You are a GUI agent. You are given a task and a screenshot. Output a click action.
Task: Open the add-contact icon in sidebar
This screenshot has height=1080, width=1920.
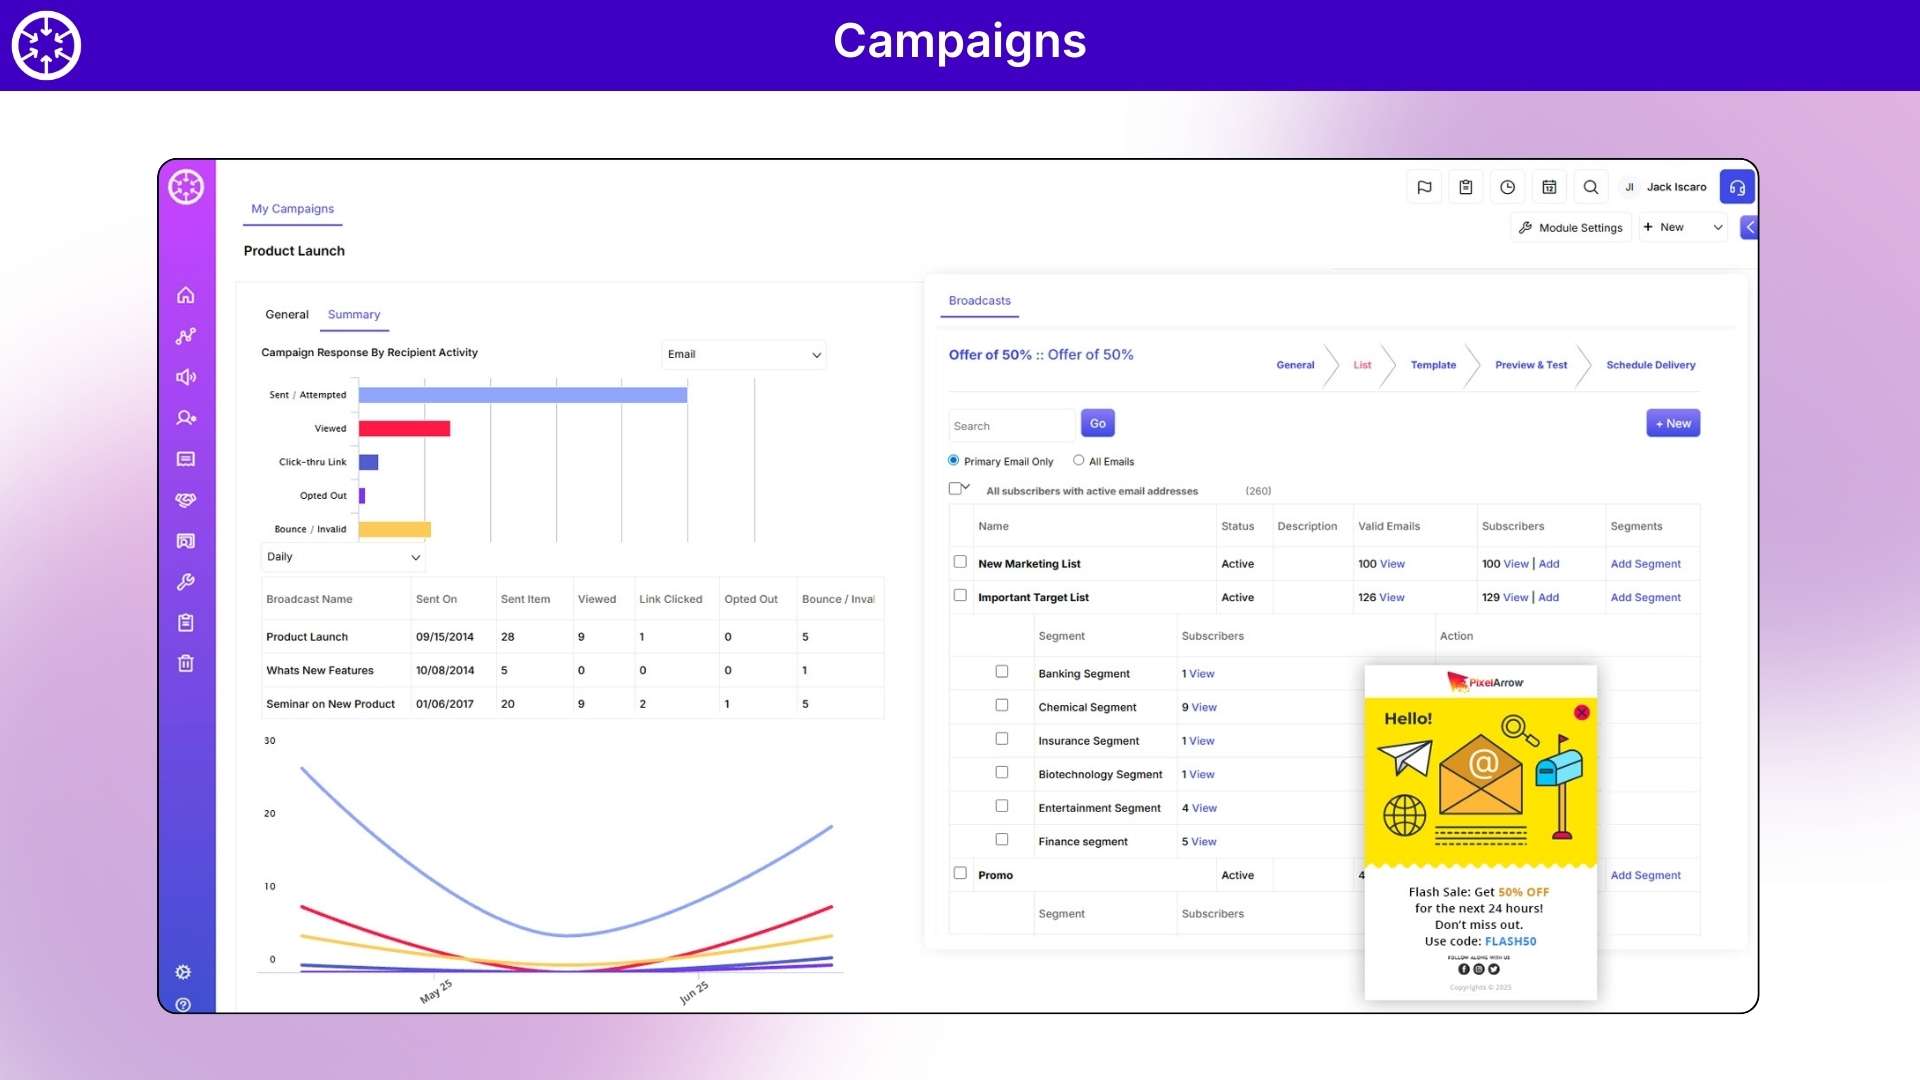186,418
